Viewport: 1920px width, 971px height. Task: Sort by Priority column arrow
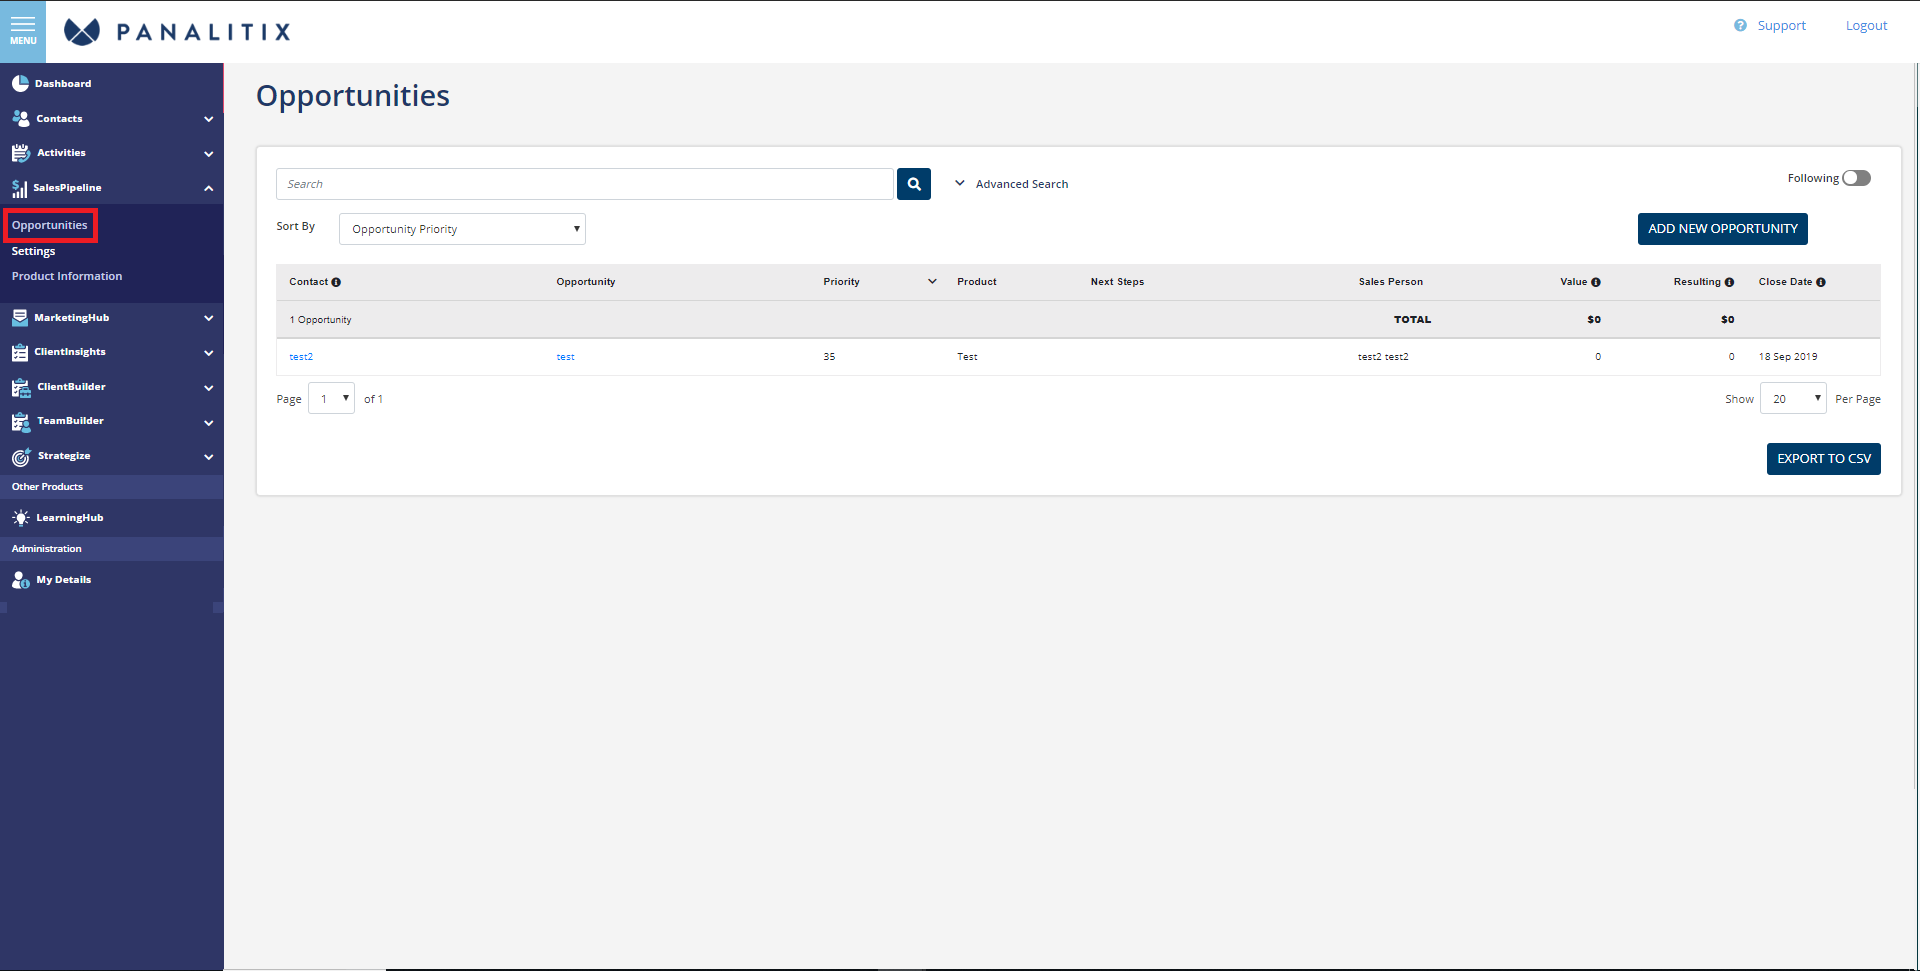[932, 282]
